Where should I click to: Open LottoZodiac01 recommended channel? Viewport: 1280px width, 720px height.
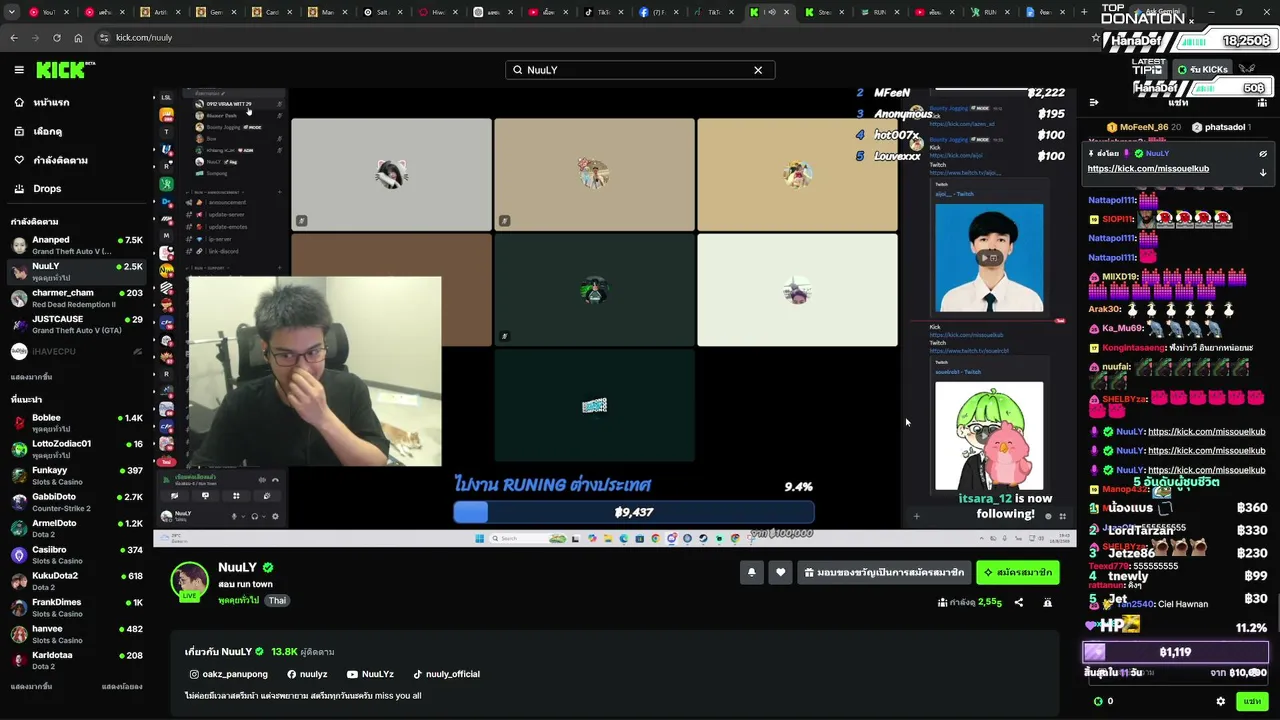click(x=77, y=449)
